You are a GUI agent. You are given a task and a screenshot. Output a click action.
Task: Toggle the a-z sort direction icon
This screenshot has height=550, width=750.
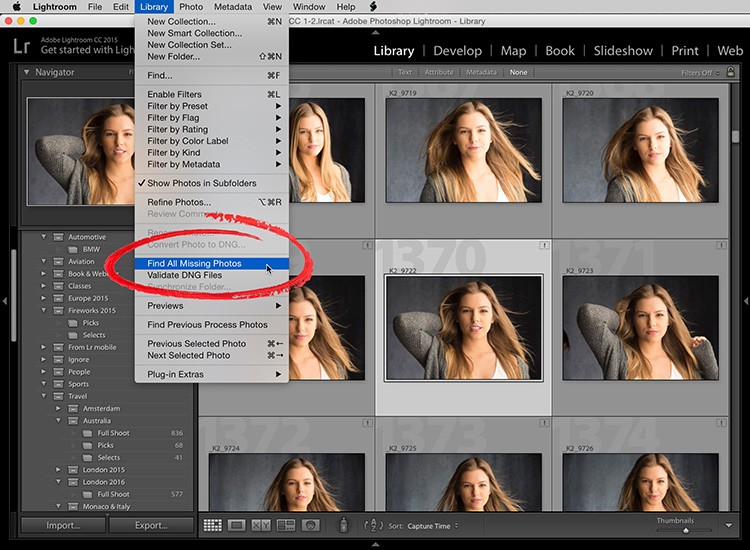click(374, 525)
